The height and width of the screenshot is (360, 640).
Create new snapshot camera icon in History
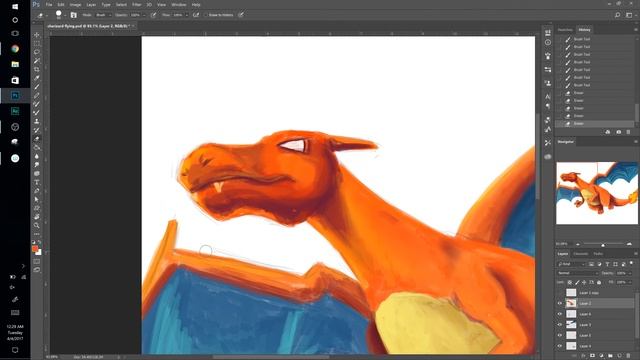618,132
